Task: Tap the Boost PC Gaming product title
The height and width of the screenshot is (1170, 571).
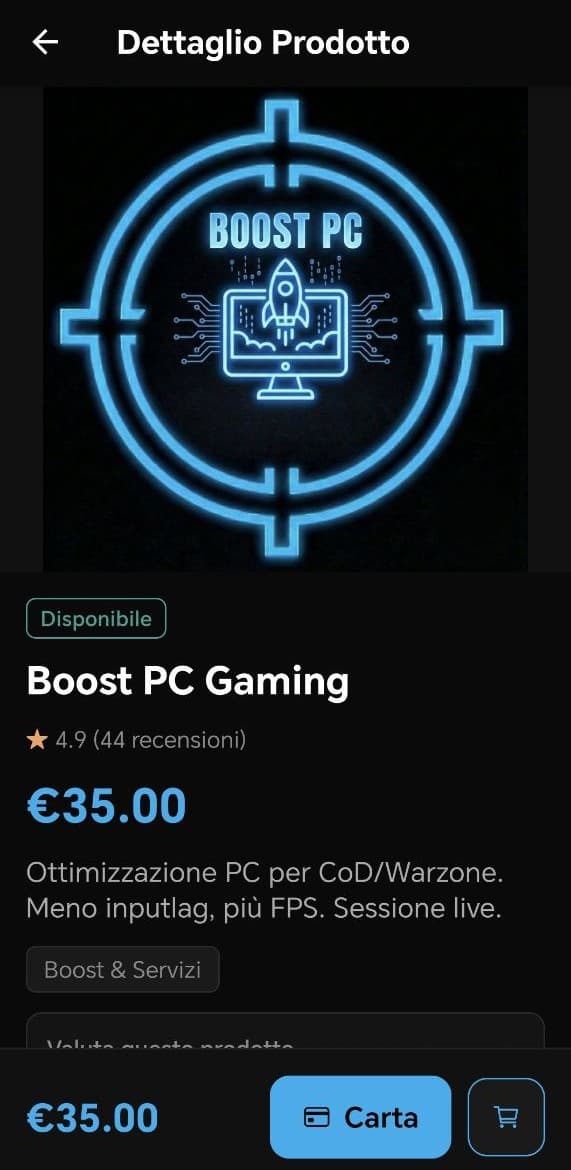Action: 187,681
